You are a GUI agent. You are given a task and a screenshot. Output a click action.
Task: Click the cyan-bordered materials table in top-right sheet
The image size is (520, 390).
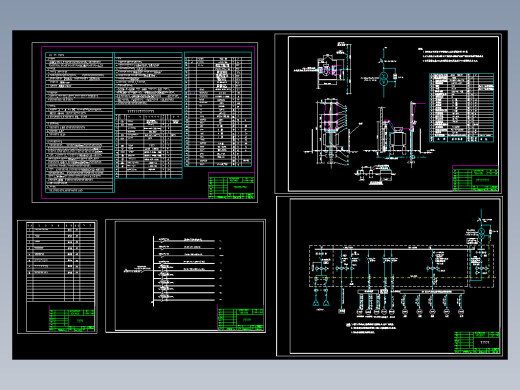pos(462,108)
